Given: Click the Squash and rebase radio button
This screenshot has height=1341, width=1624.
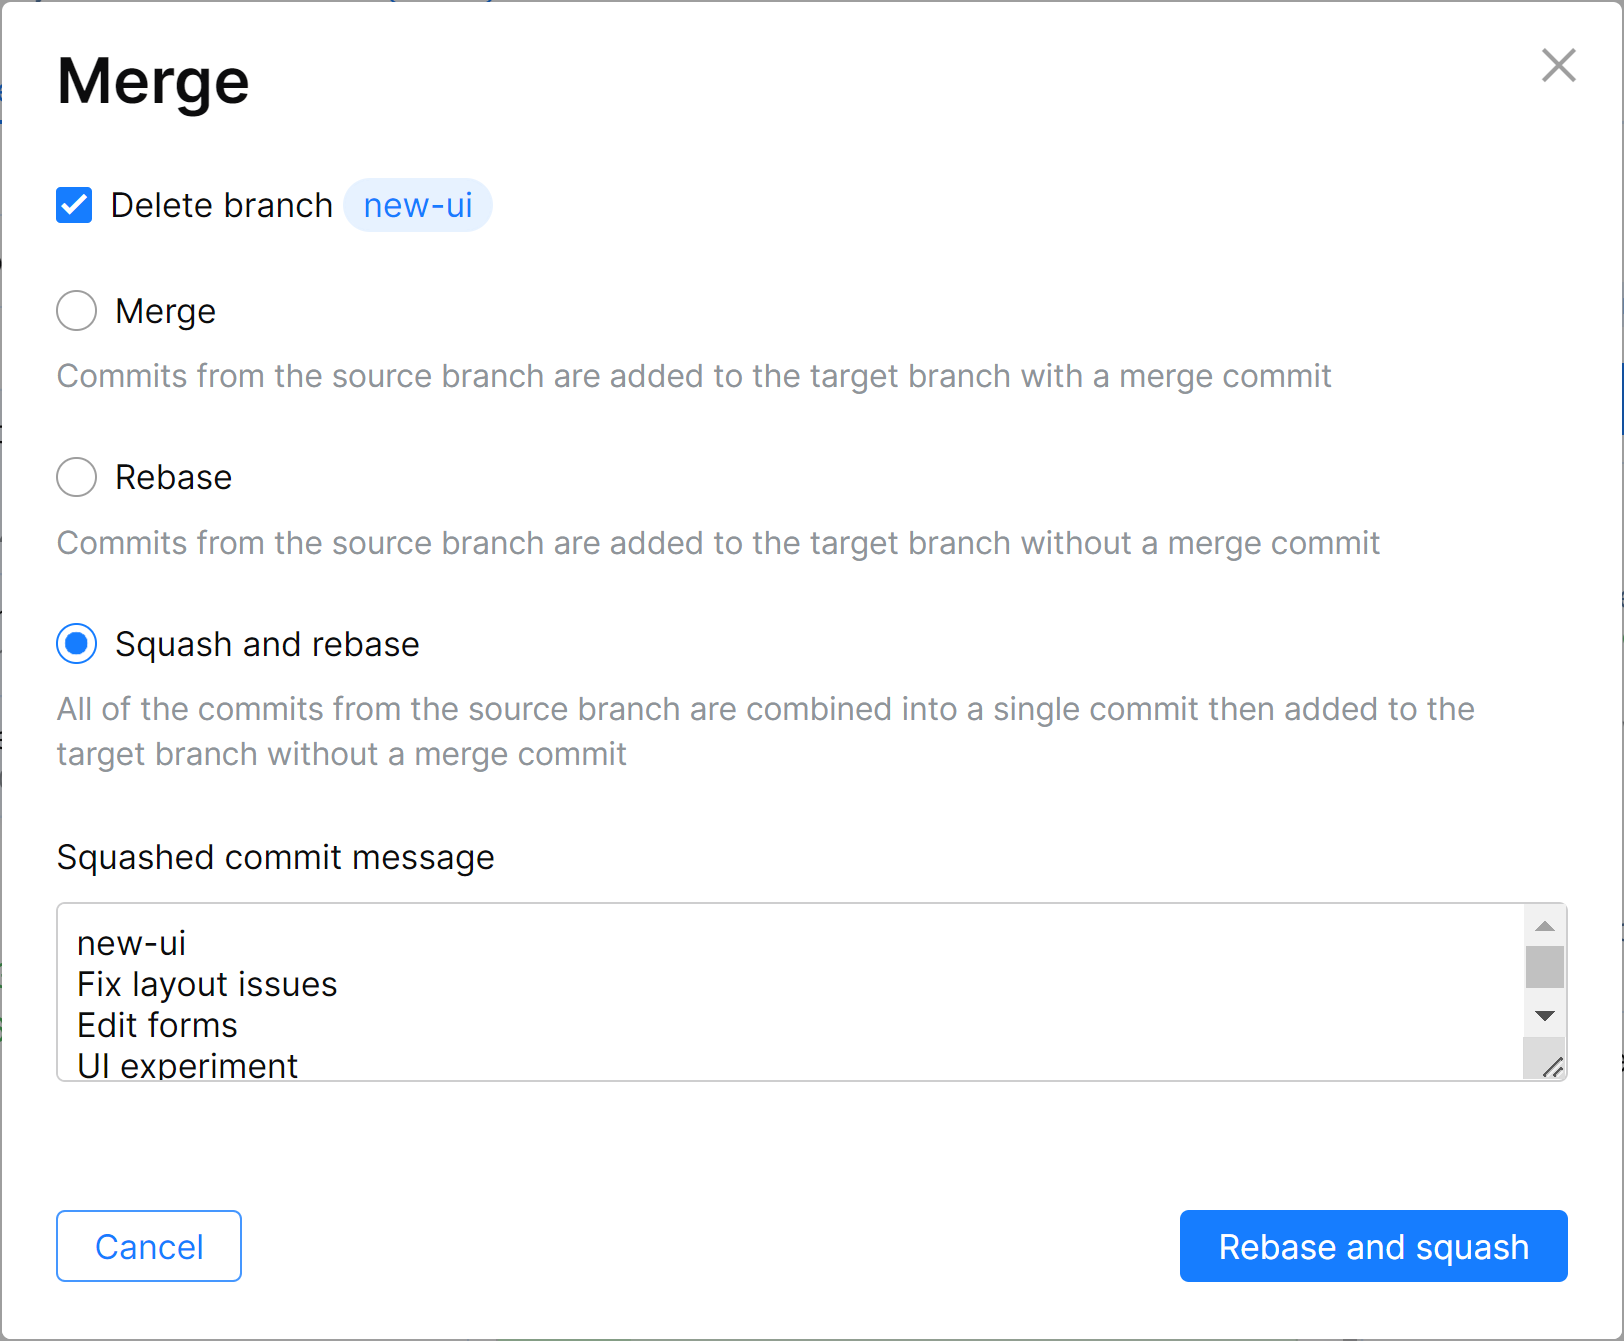Looking at the screenshot, I should pyautogui.click(x=77, y=644).
